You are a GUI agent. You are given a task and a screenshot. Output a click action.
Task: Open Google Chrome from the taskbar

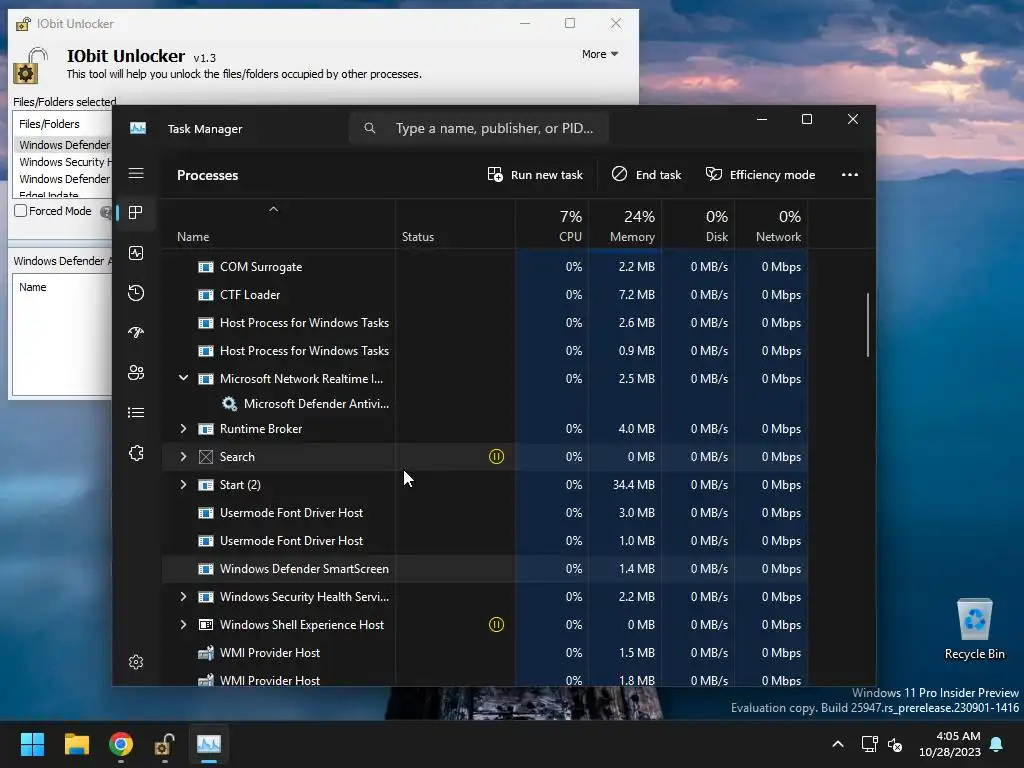pyautogui.click(x=121, y=744)
